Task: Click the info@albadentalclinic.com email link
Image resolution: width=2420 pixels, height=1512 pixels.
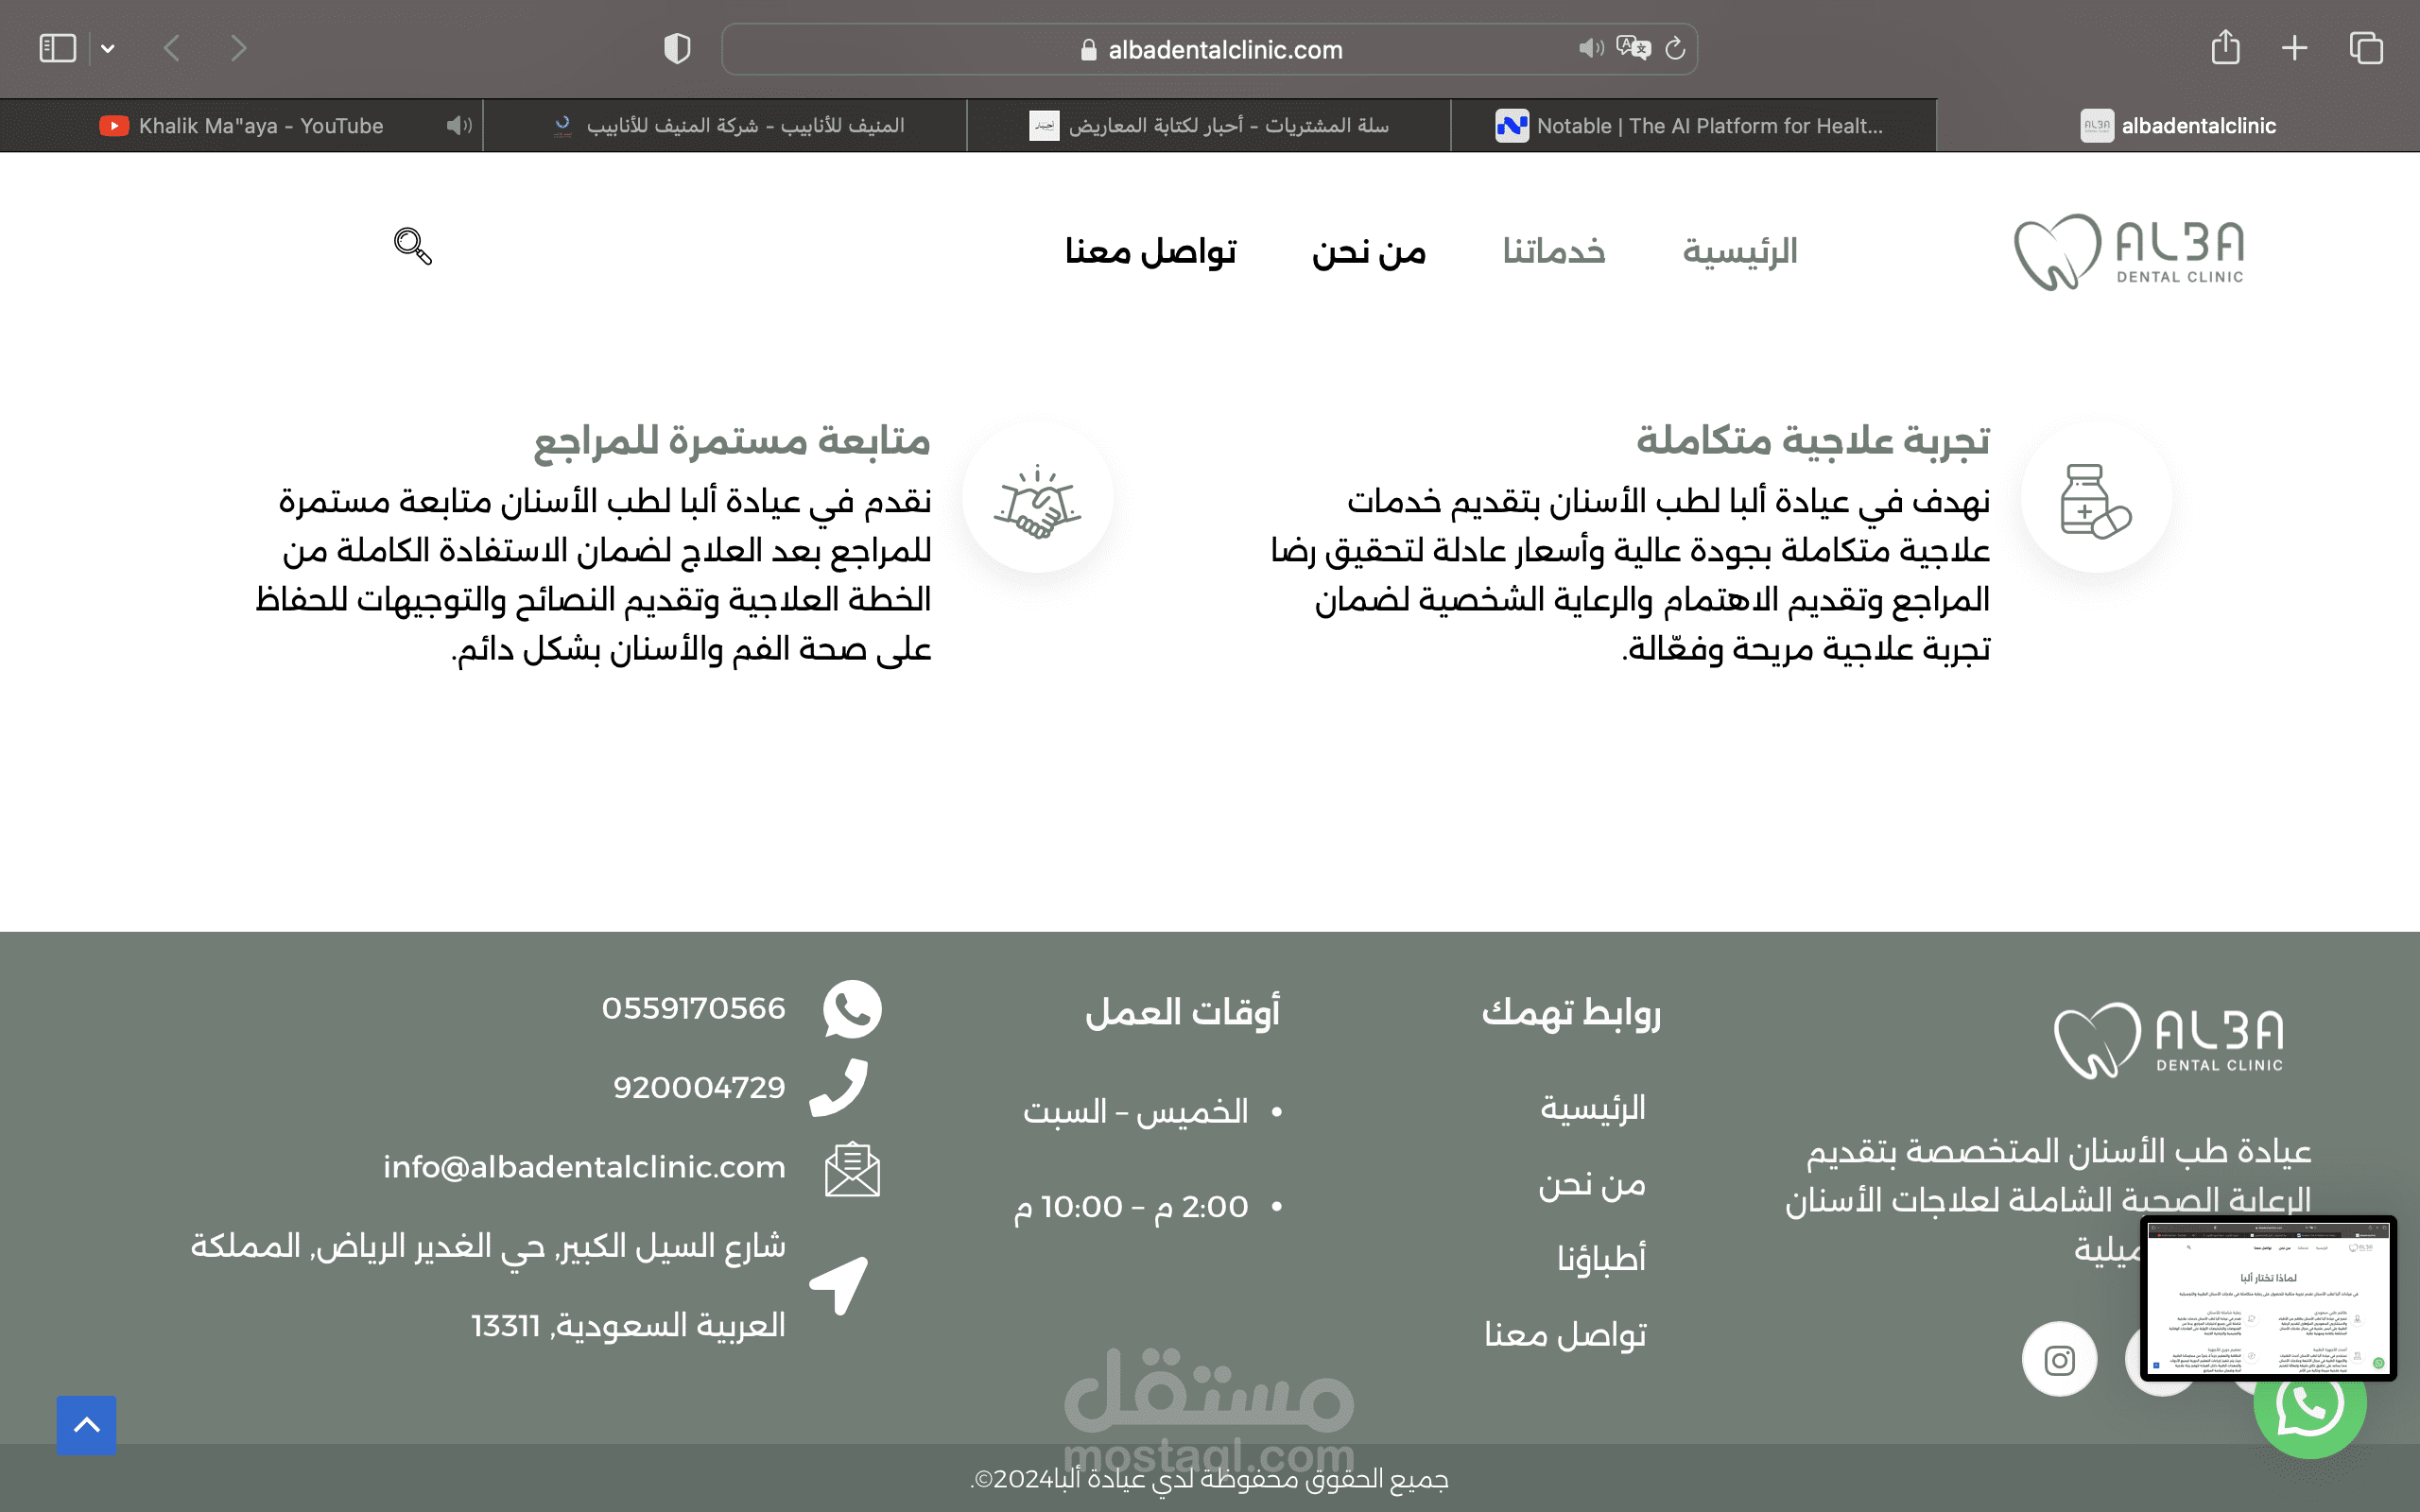Action: point(584,1167)
